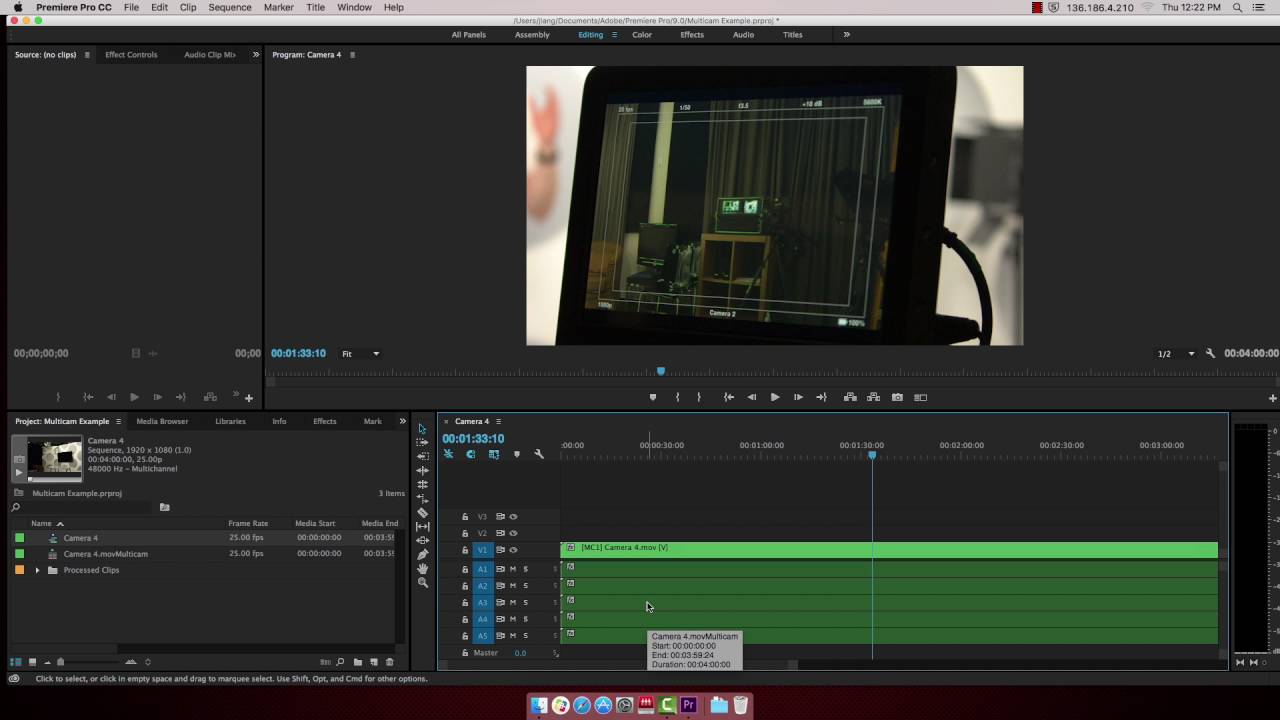This screenshot has width=1280, height=720.
Task: Play the Program monitor sequence
Action: click(775, 397)
